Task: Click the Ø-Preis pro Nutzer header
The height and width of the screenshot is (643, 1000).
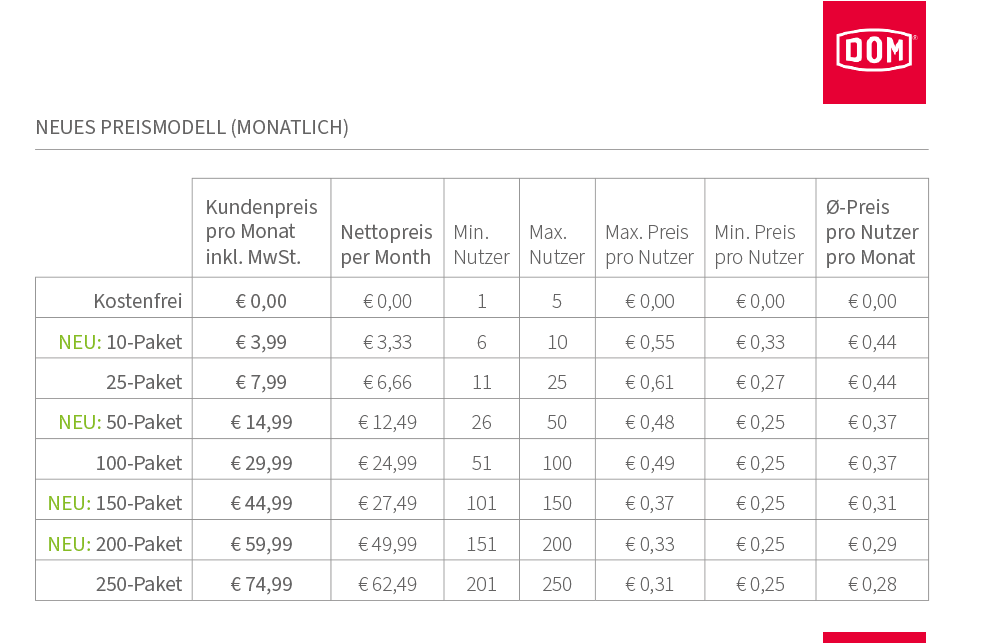Action: (x=872, y=232)
